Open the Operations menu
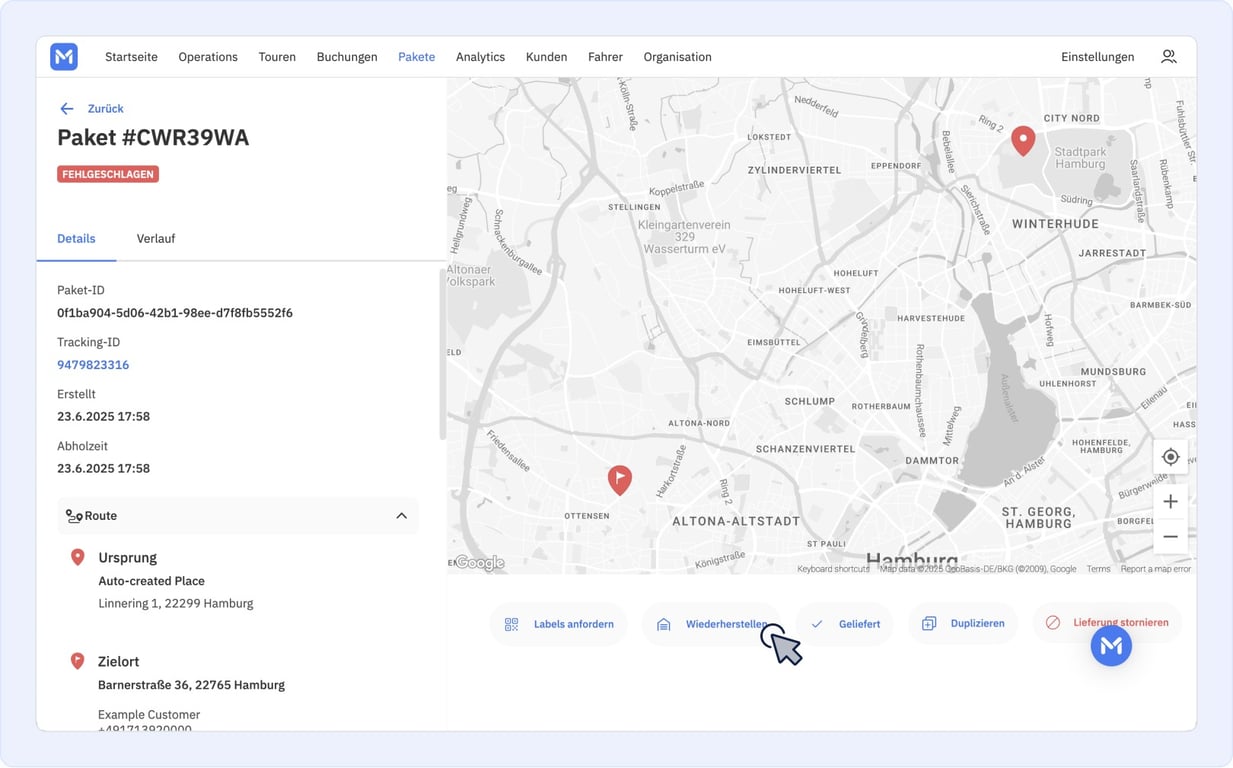The height and width of the screenshot is (768, 1233). coord(208,57)
